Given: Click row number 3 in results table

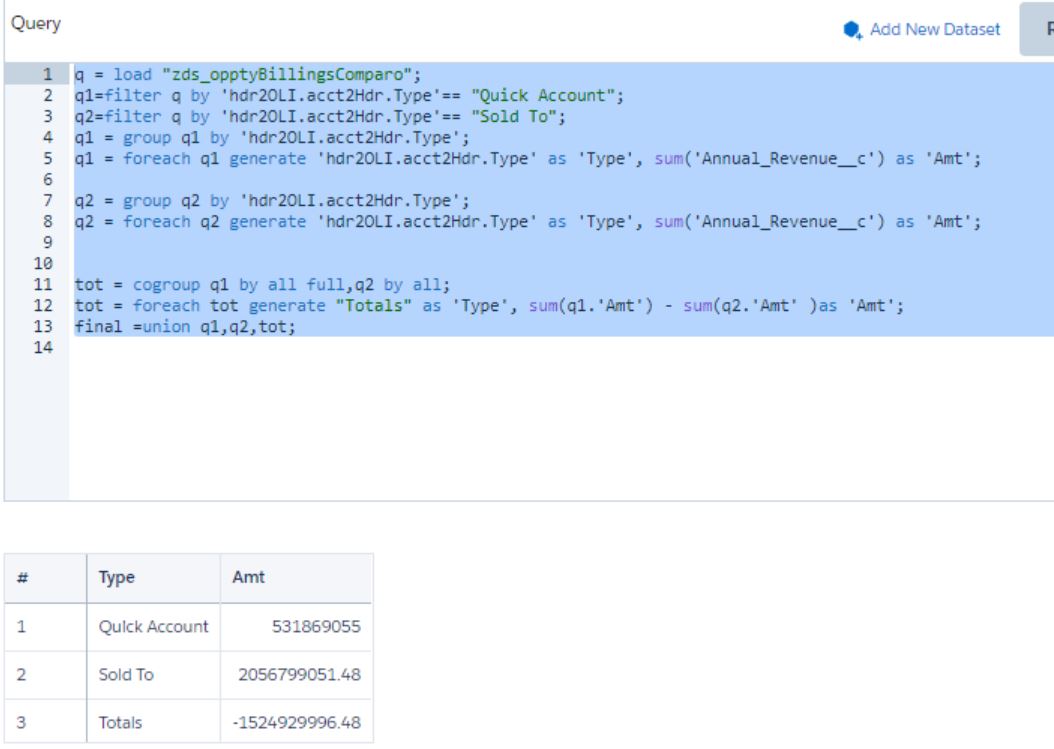Looking at the screenshot, I should (22, 723).
